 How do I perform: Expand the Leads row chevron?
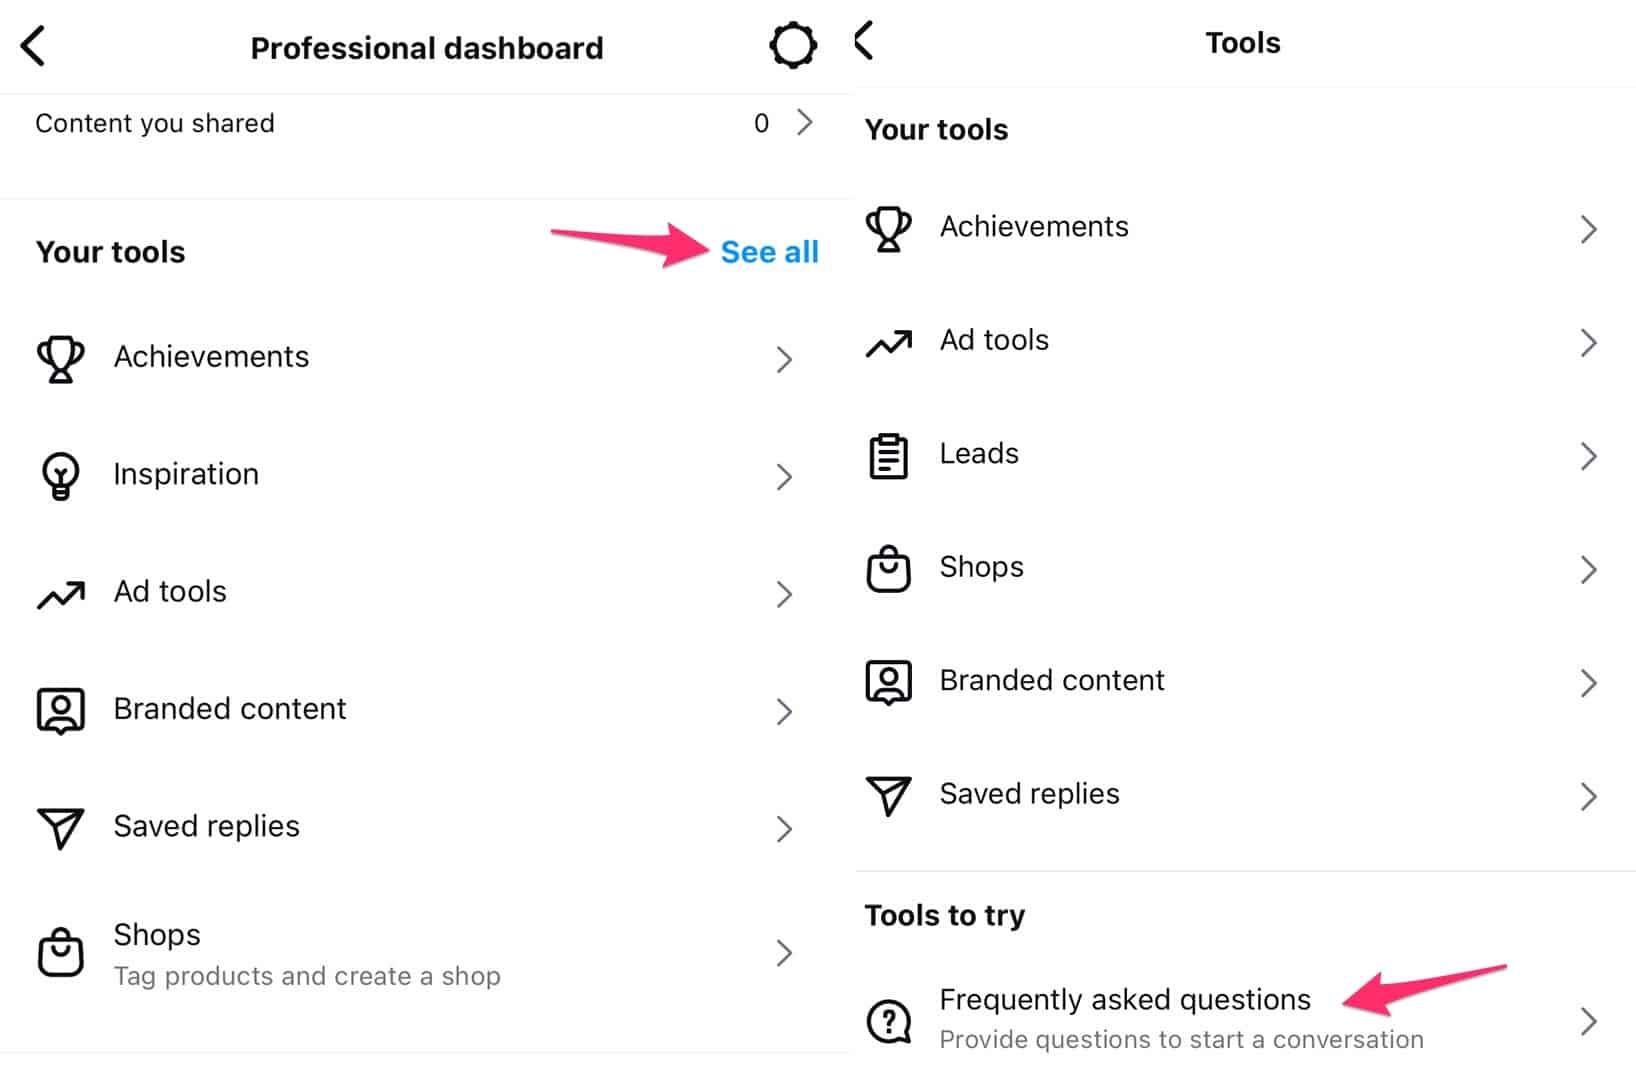1589,456
